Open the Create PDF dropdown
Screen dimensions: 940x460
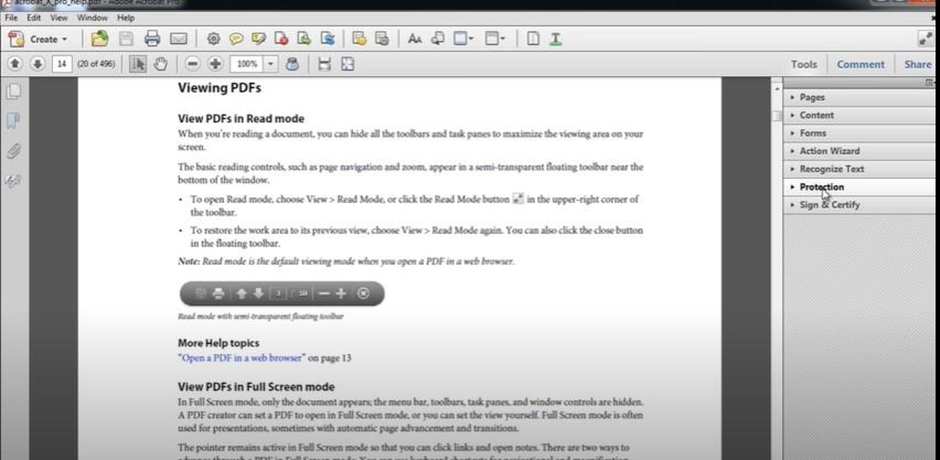tap(37, 40)
